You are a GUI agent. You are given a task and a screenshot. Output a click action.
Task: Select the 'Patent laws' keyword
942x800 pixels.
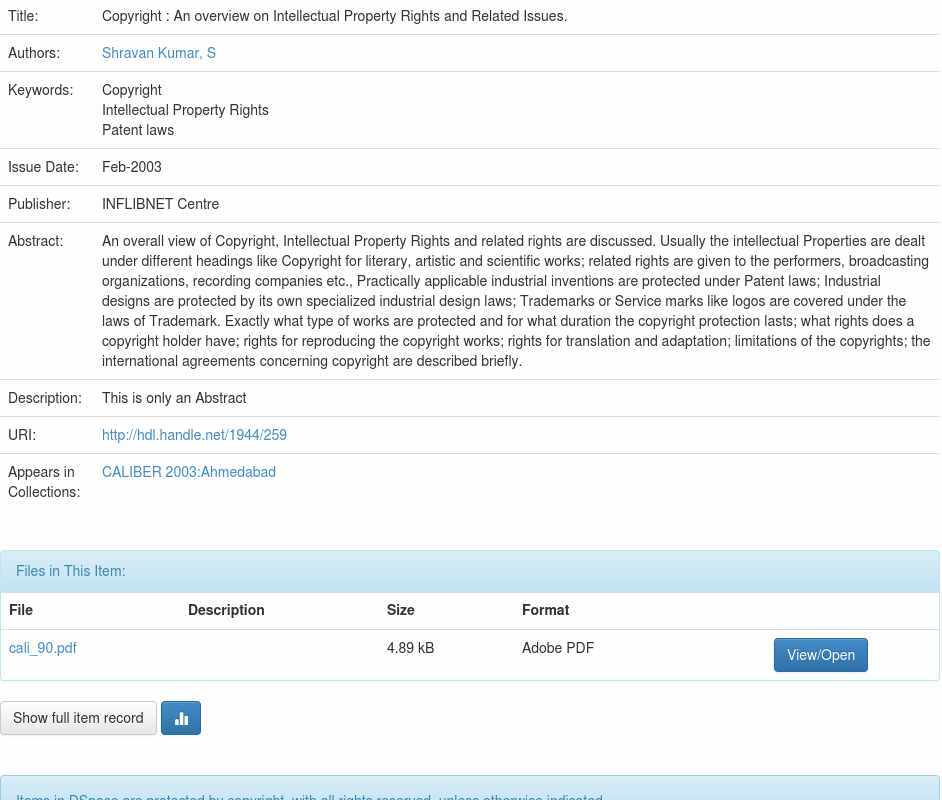pos(138,130)
